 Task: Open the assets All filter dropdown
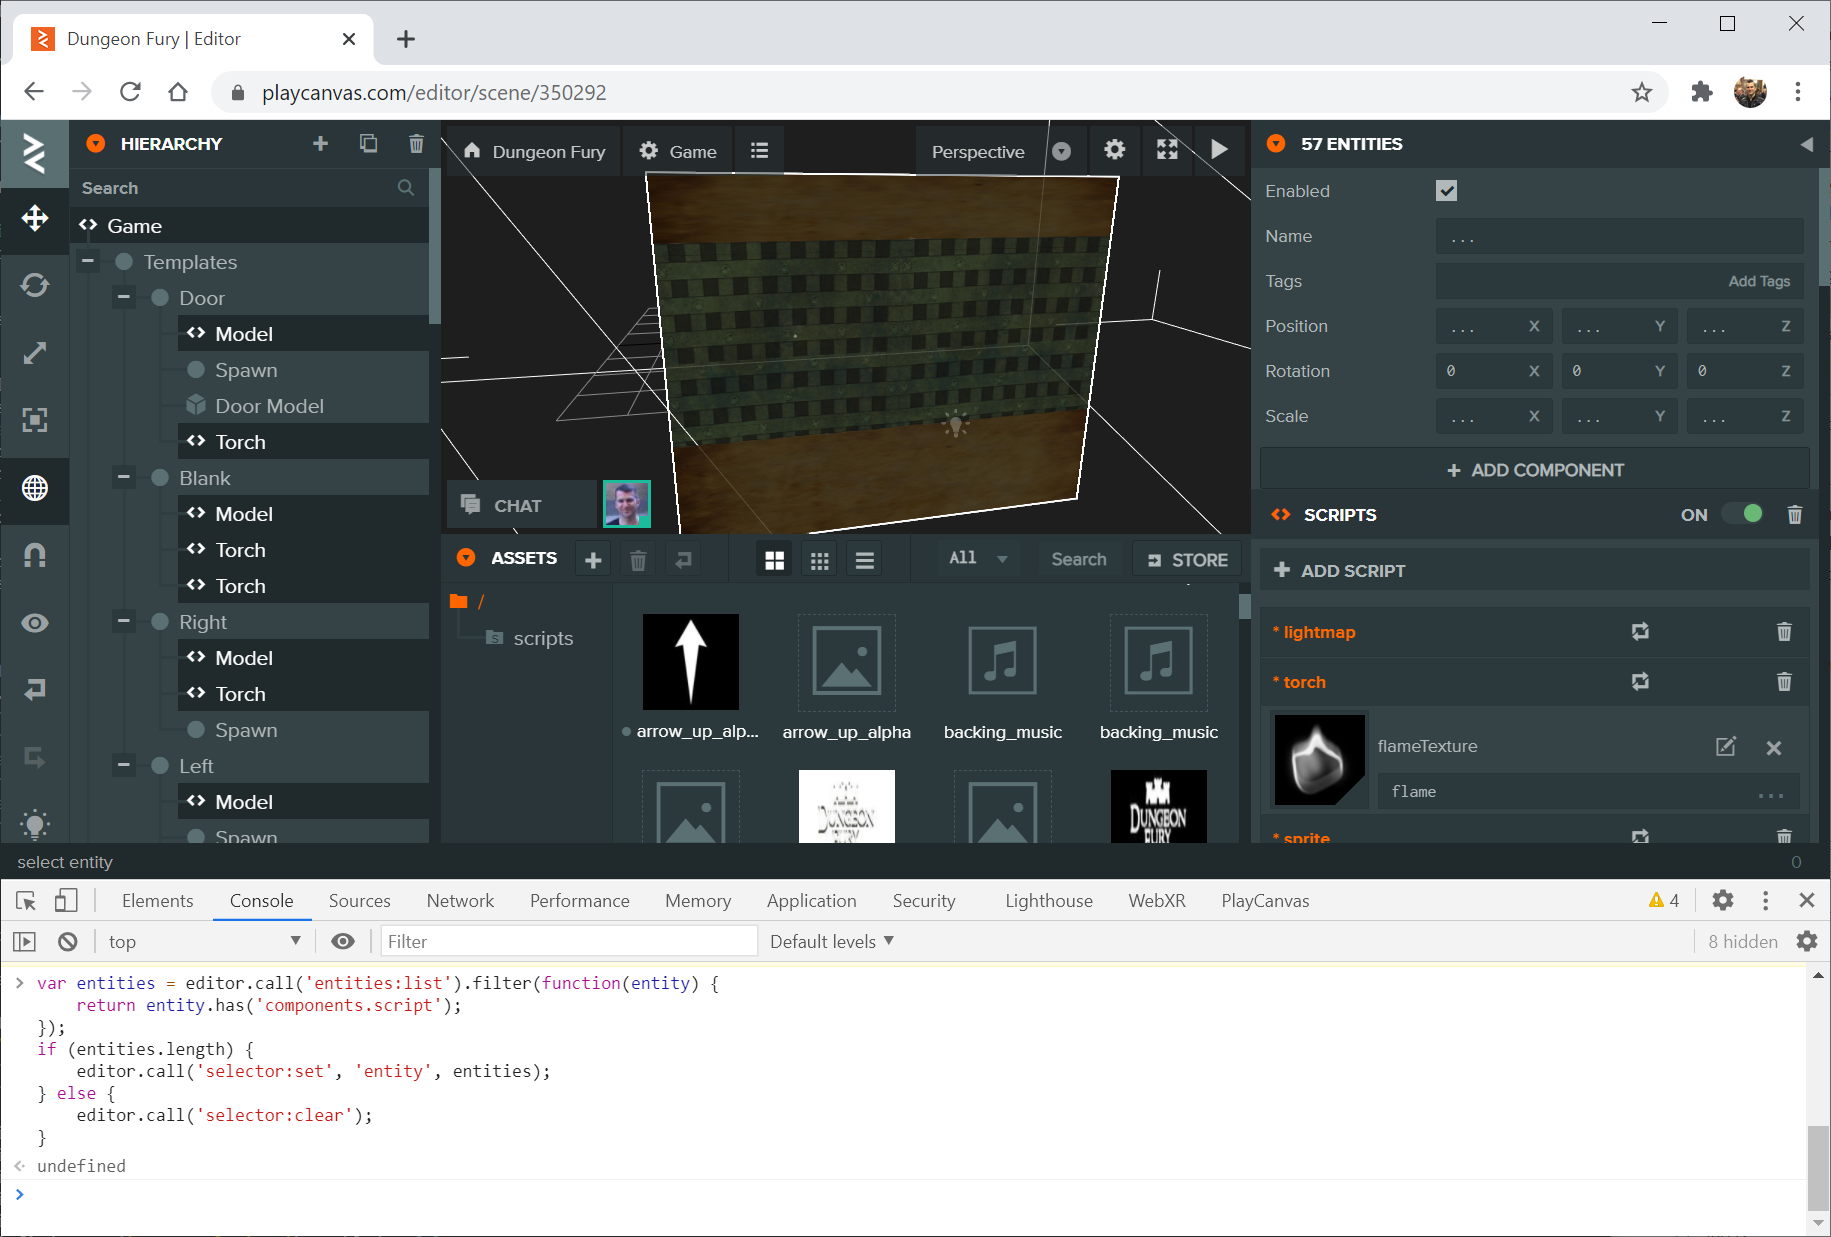pos(978,558)
